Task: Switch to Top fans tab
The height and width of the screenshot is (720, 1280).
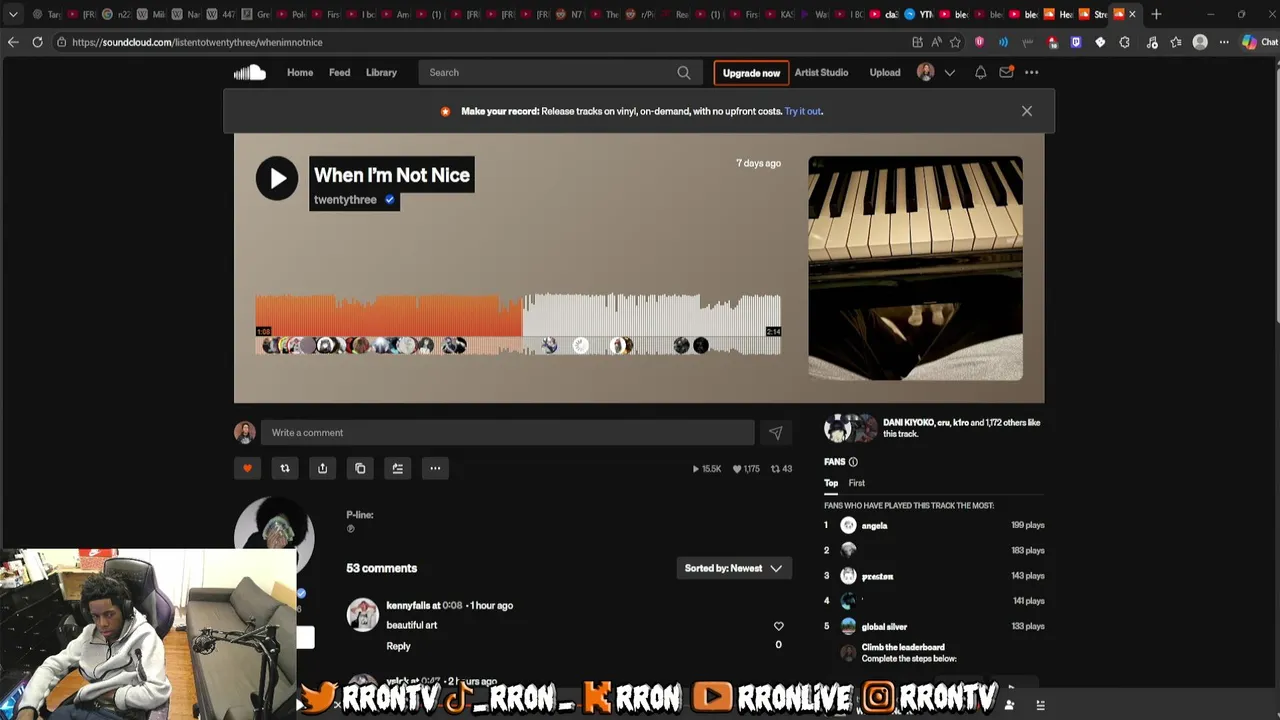Action: pos(831,483)
